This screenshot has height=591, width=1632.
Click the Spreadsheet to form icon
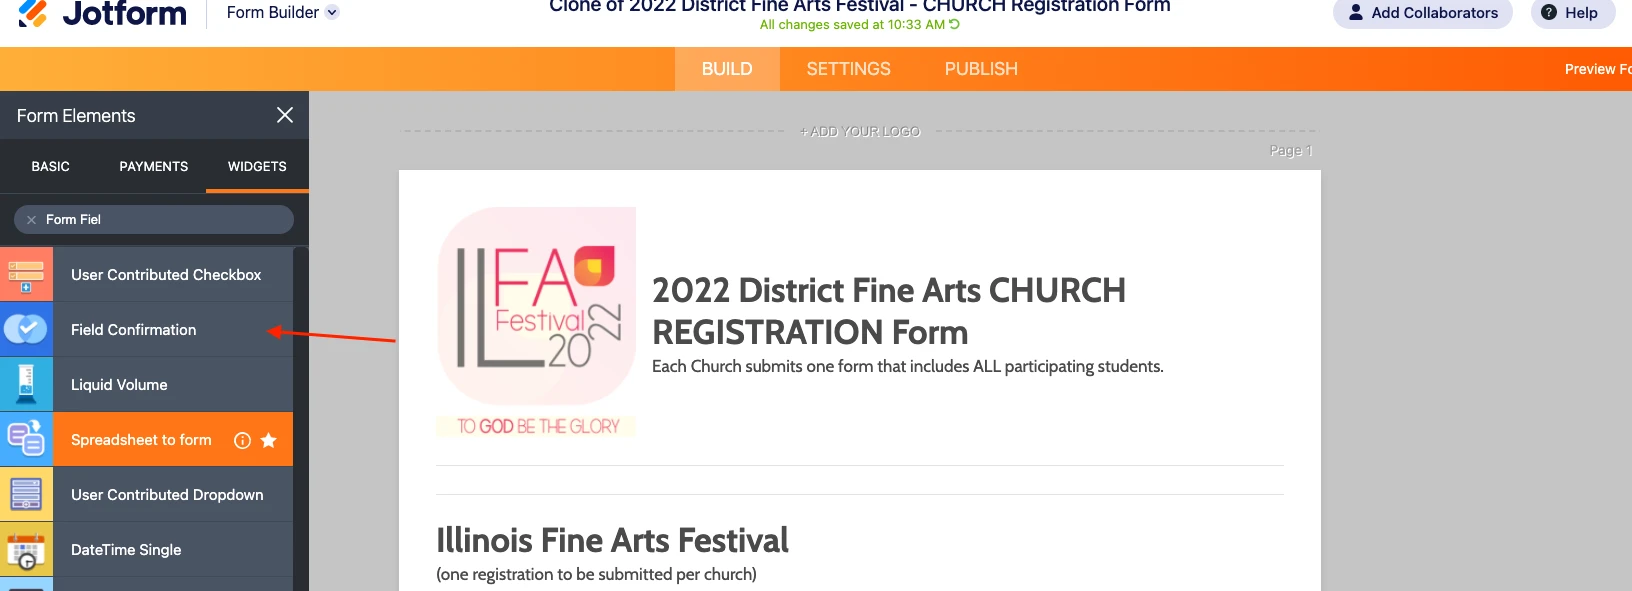(26, 440)
